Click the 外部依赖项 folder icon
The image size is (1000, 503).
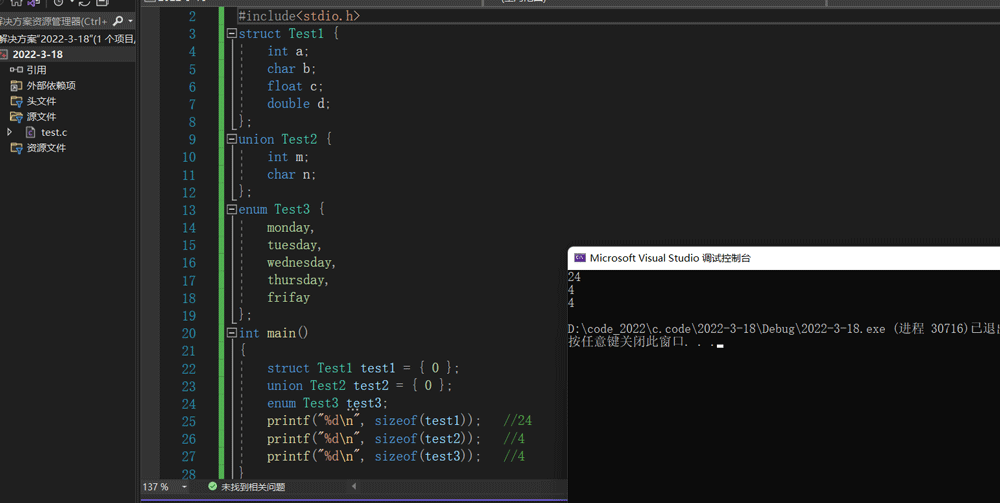click(17, 85)
